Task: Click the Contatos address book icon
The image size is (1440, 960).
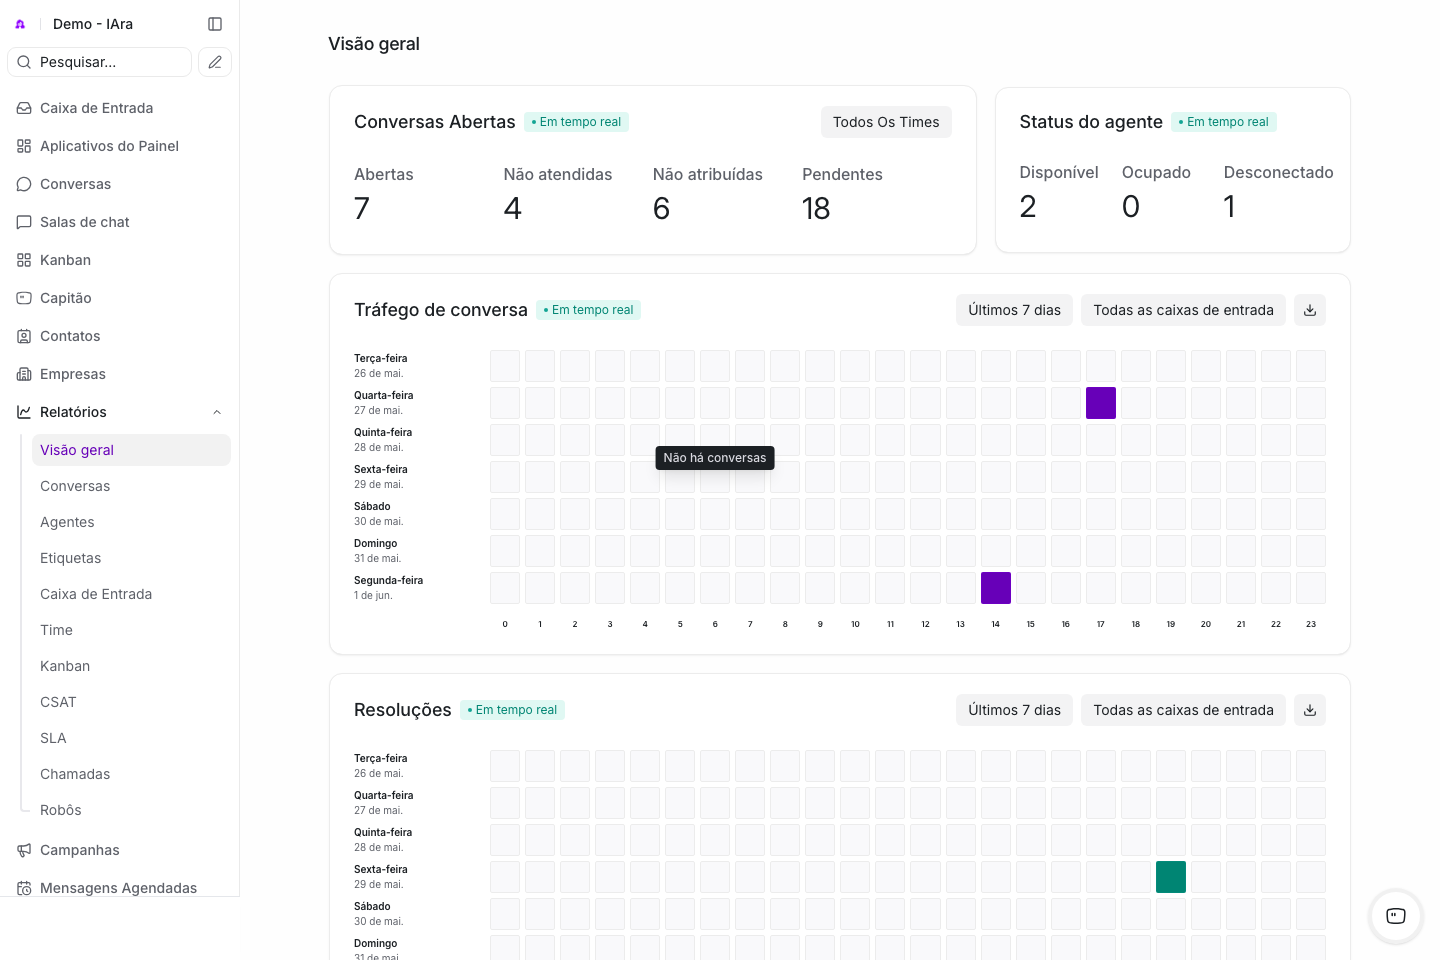Action: [24, 336]
